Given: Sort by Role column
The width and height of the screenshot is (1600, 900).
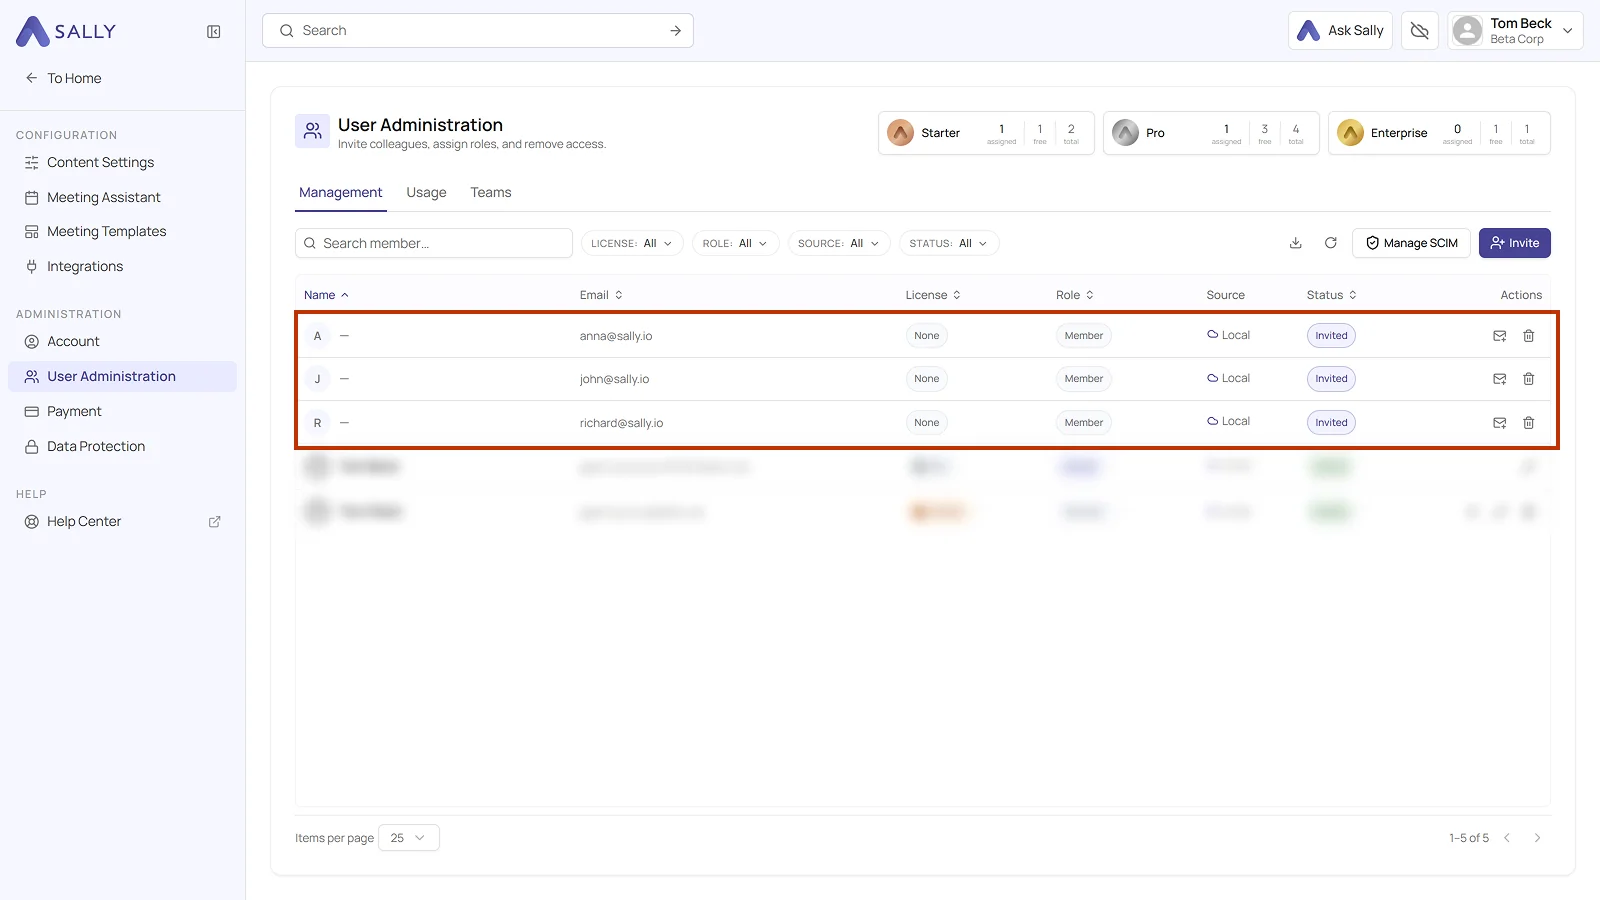Looking at the screenshot, I should tap(1075, 295).
